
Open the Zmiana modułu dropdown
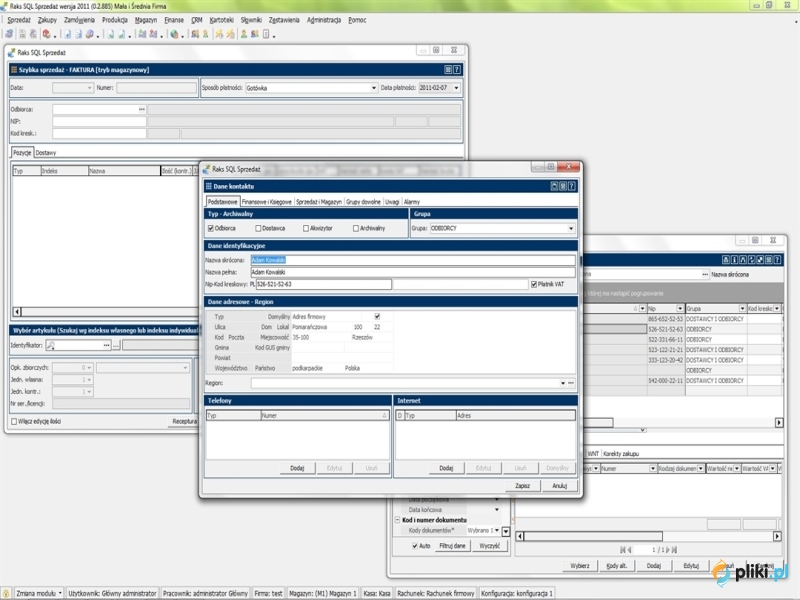click(x=39, y=593)
